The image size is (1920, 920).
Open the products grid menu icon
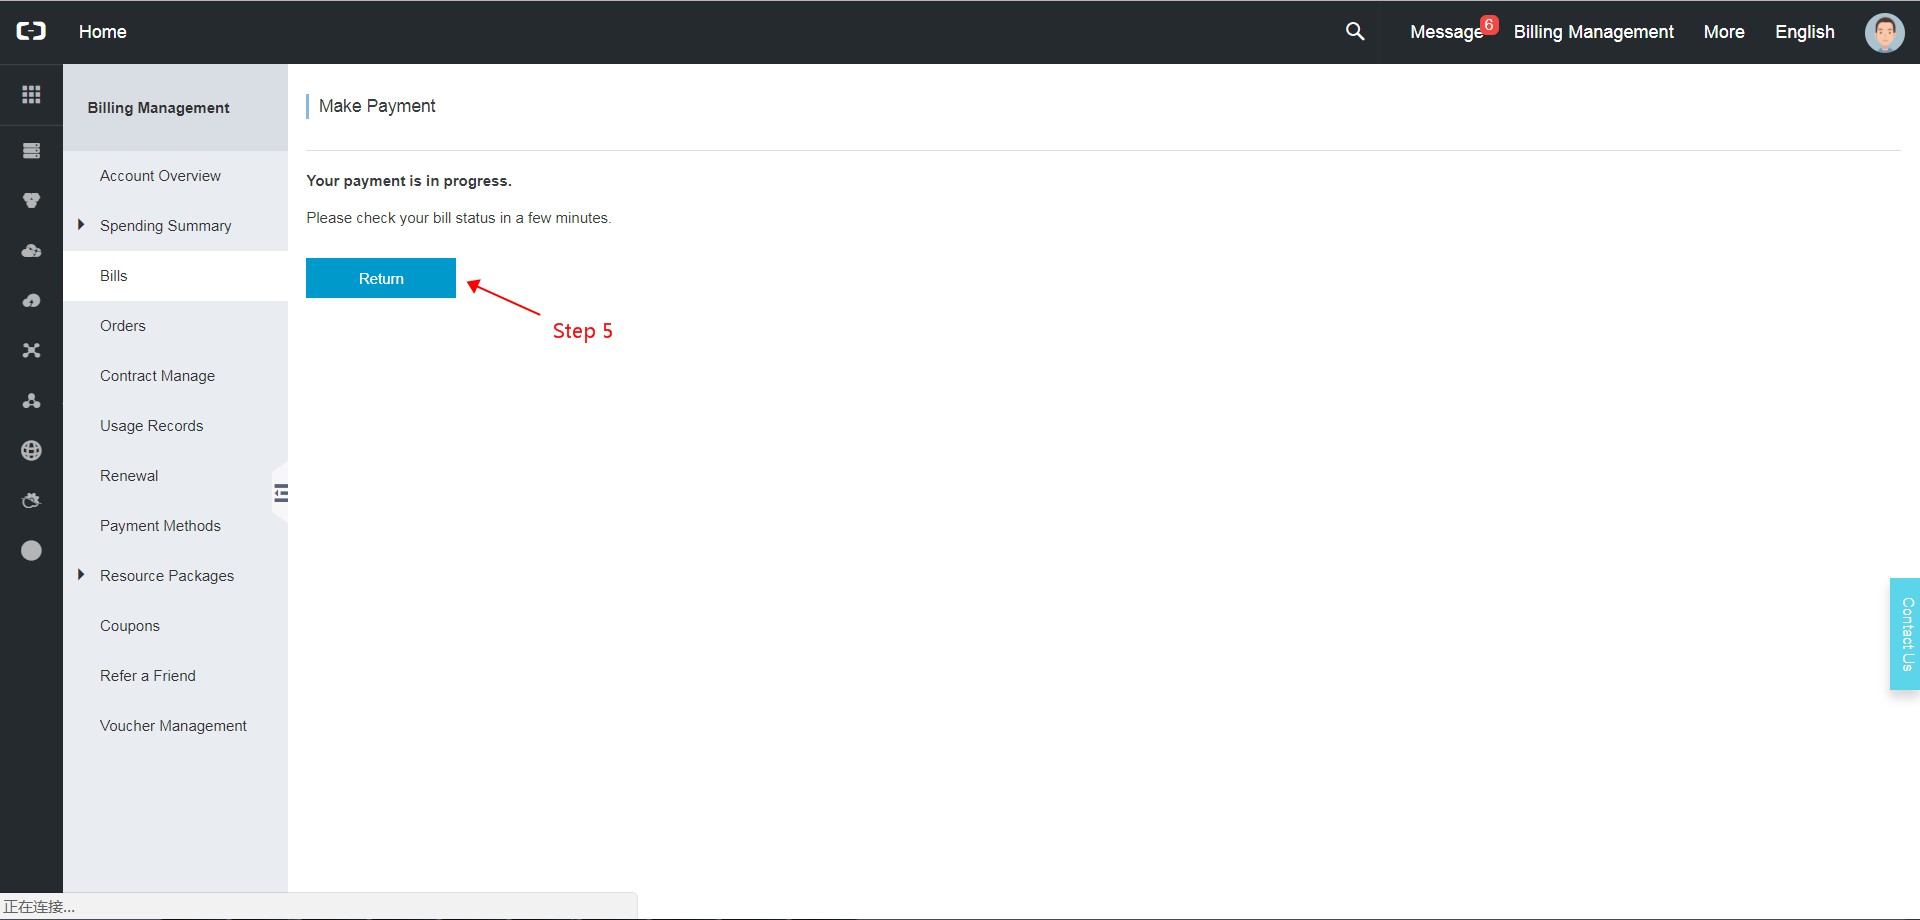point(31,94)
